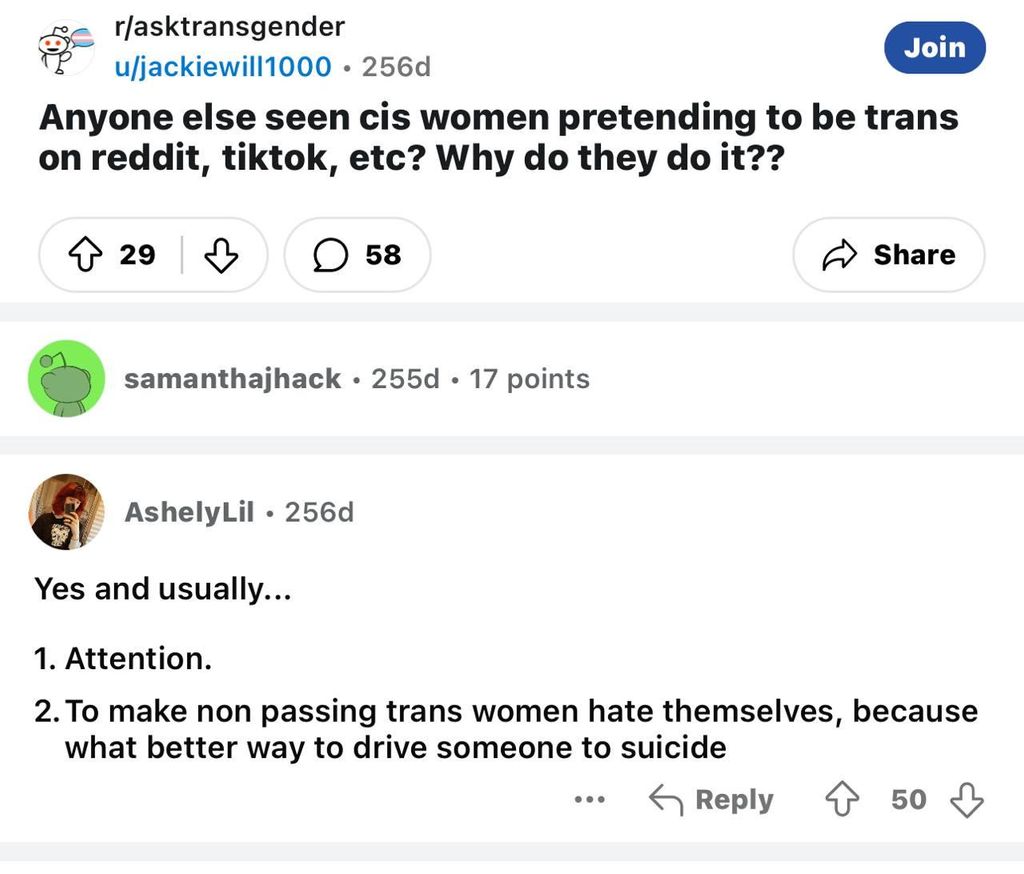This screenshot has height=874, width=1024.
Task: Go to r/asktransgender subreddit name
Action: [231, 27]
